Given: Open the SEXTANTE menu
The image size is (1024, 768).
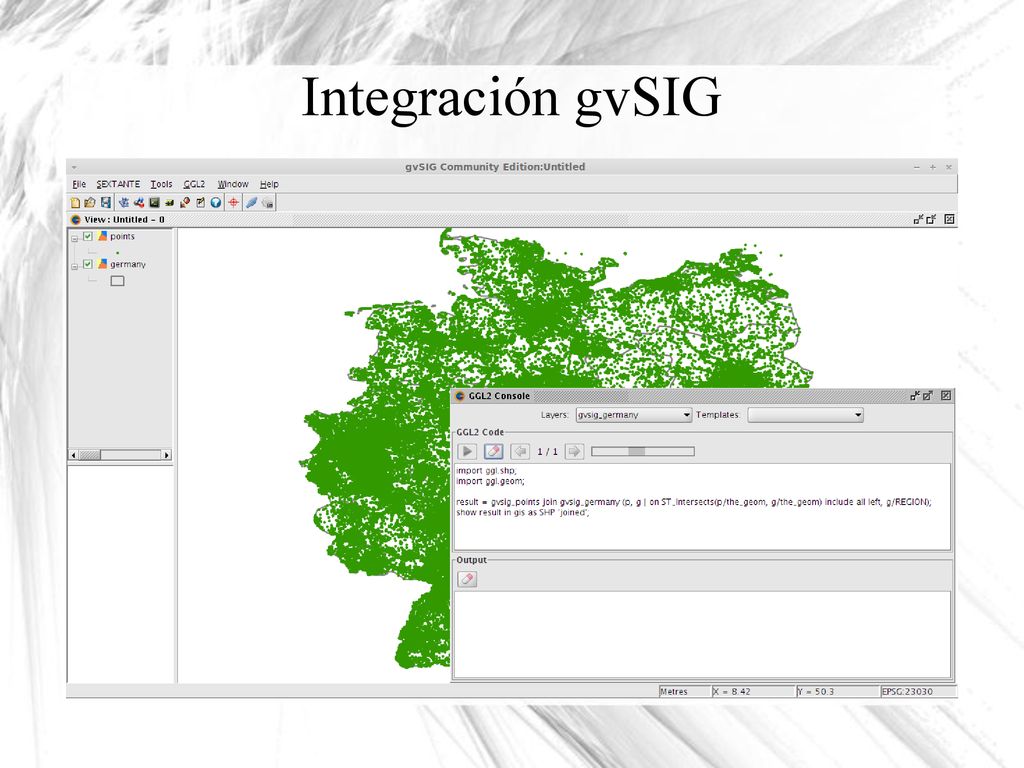Looking at the screenshot, I should 118,184.
